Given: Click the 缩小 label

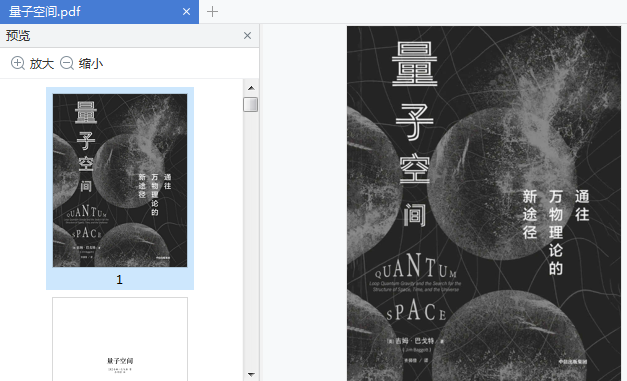Looking at the screenshot, I should pyautogui.click(x=91, y=64).
